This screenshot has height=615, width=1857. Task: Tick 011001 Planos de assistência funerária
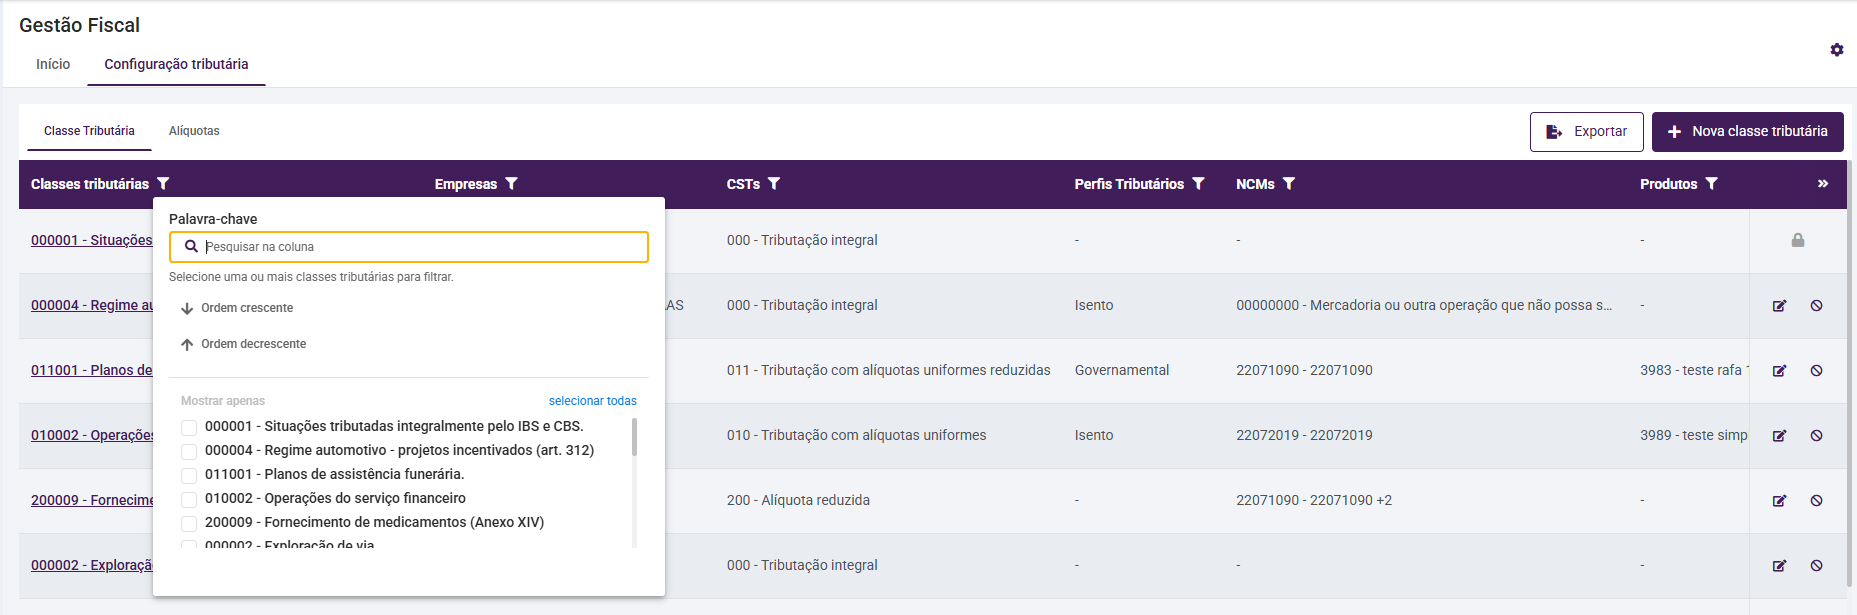(189, 475)
